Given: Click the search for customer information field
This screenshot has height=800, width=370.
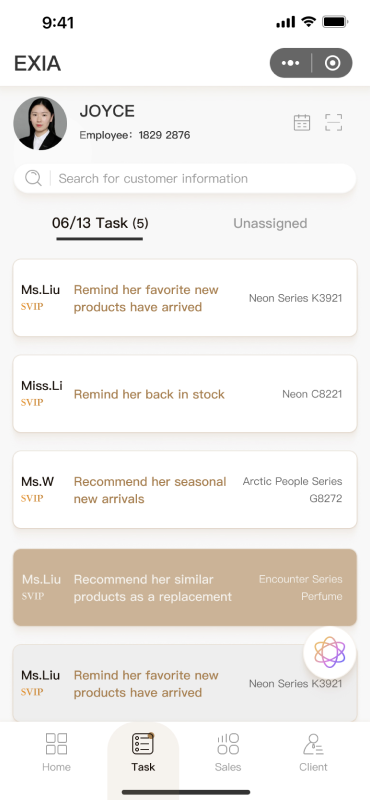Looking at the screenshot, I should pyautogui.click(x=185, y=179).
